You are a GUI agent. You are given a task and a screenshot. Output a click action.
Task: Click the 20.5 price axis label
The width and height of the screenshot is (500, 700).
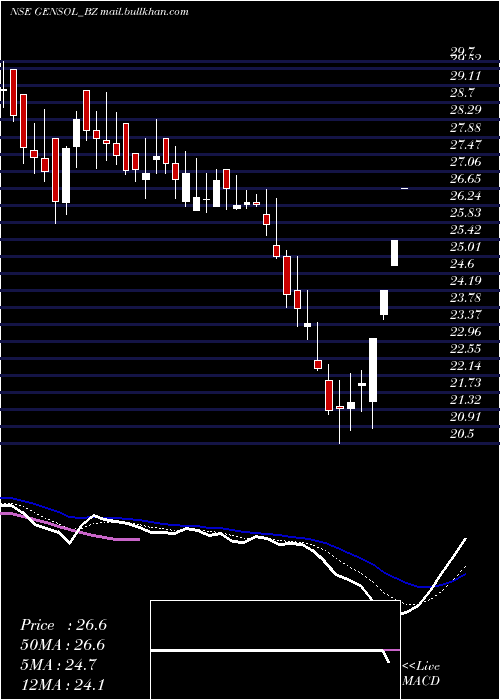click(x=463, y=434)
